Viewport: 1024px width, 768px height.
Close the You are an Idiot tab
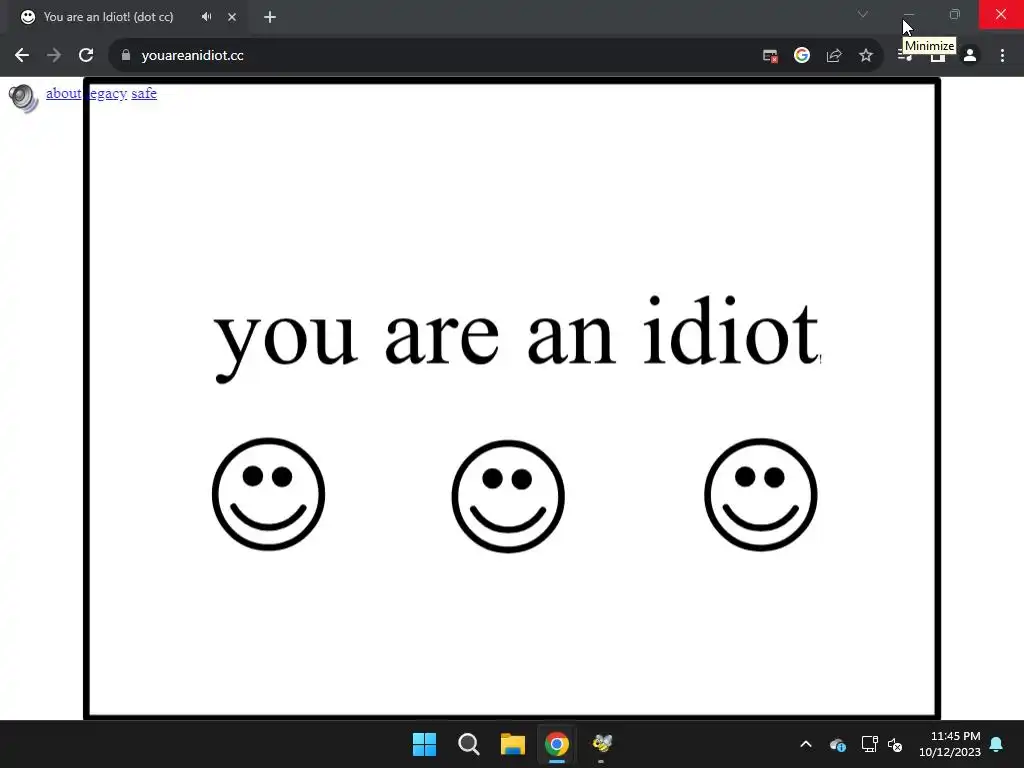[x=232, y=17]
